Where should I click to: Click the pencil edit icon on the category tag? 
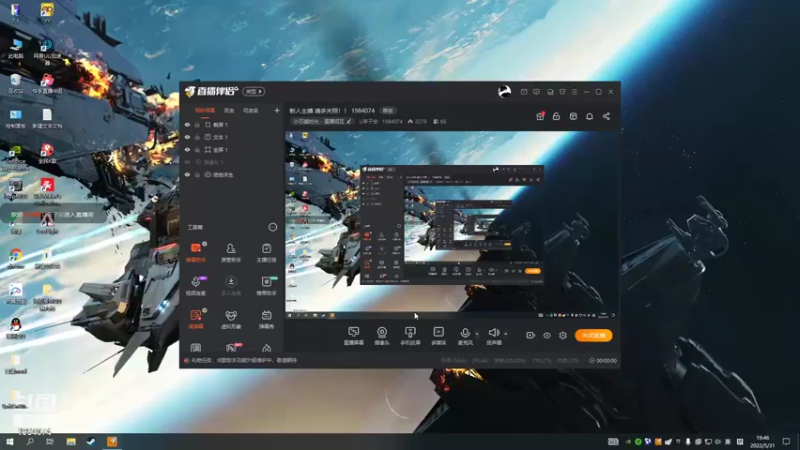[x=349, y=121]
